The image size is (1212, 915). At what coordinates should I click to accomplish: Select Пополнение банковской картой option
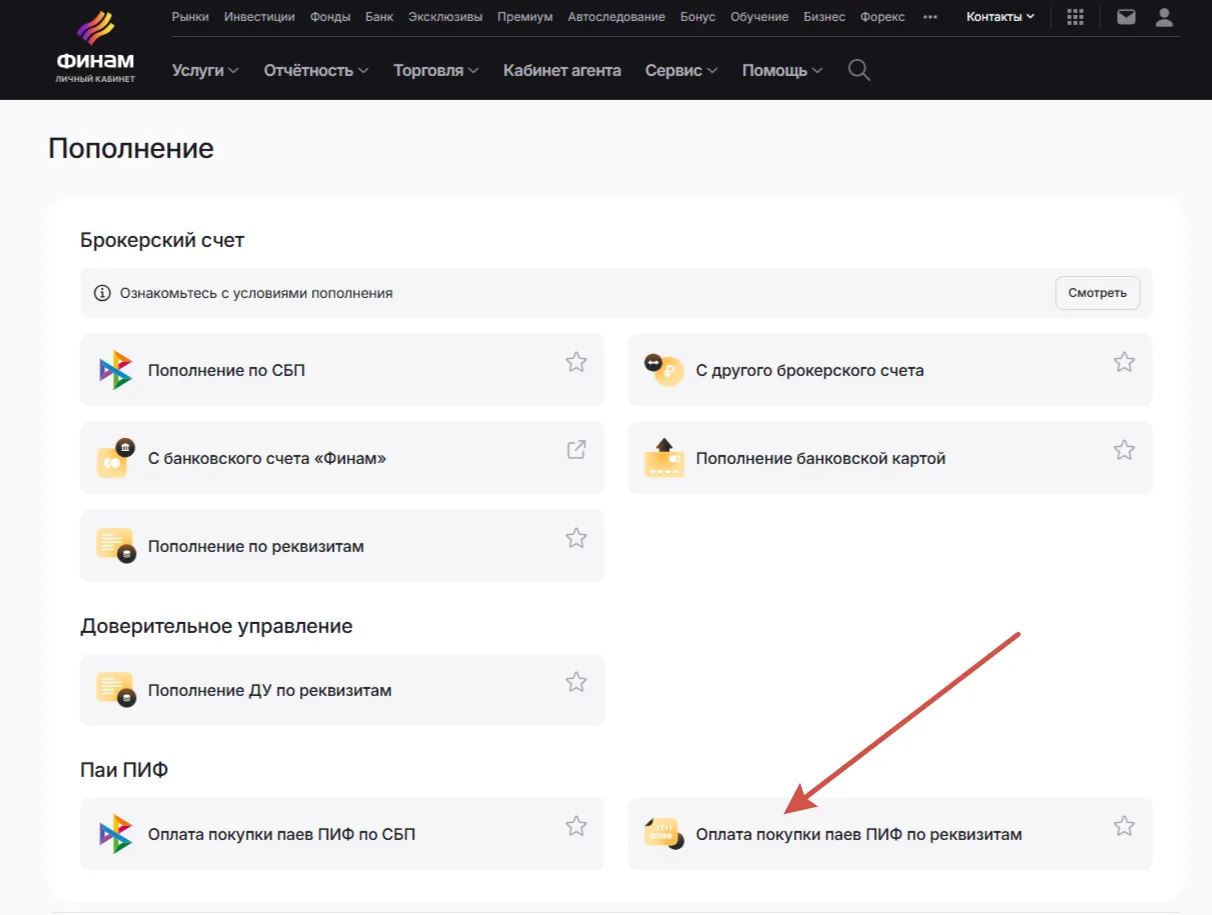[x=890, y=458]
